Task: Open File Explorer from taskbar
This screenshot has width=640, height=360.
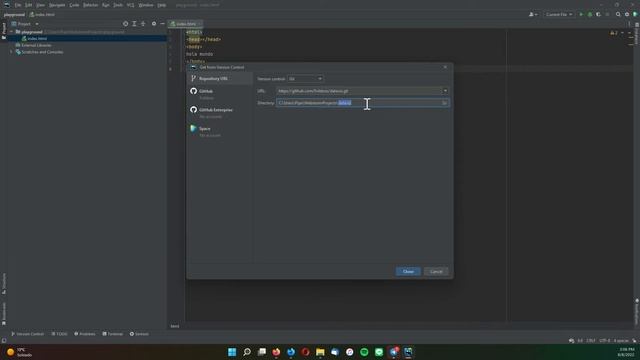Action: (x=320, y=352)
